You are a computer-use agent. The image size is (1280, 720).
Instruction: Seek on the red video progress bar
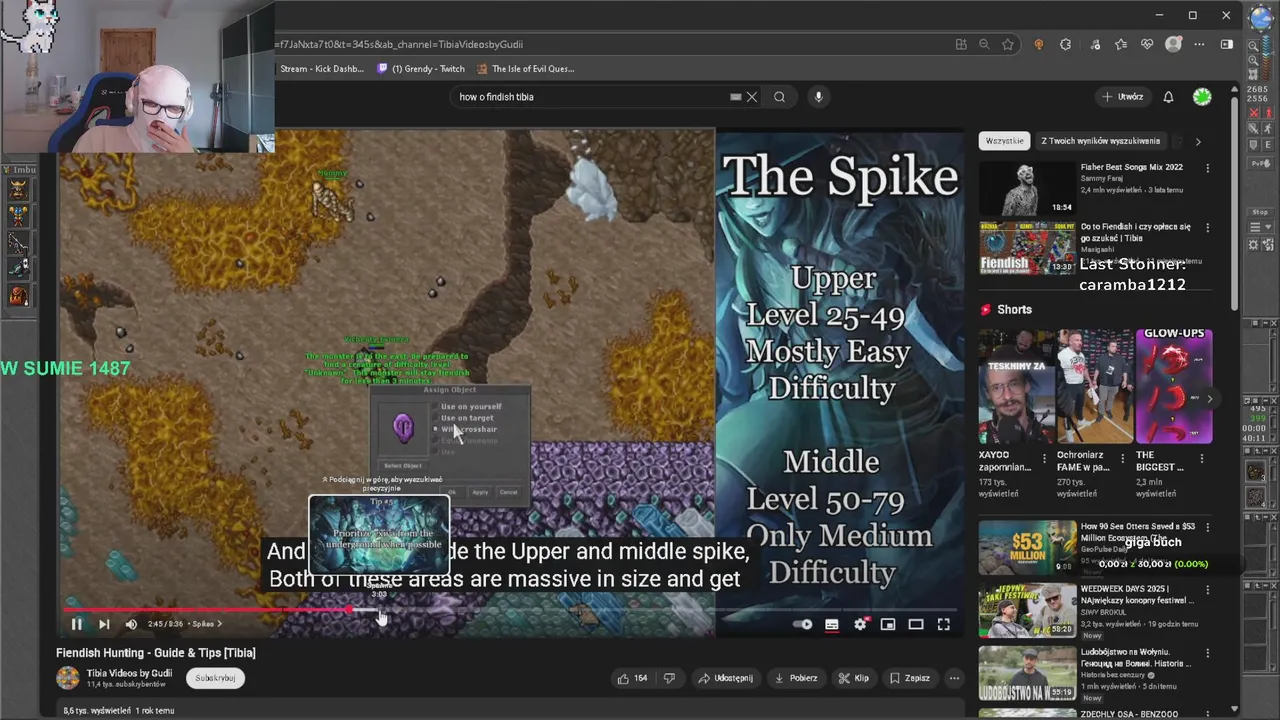point(510,609)
